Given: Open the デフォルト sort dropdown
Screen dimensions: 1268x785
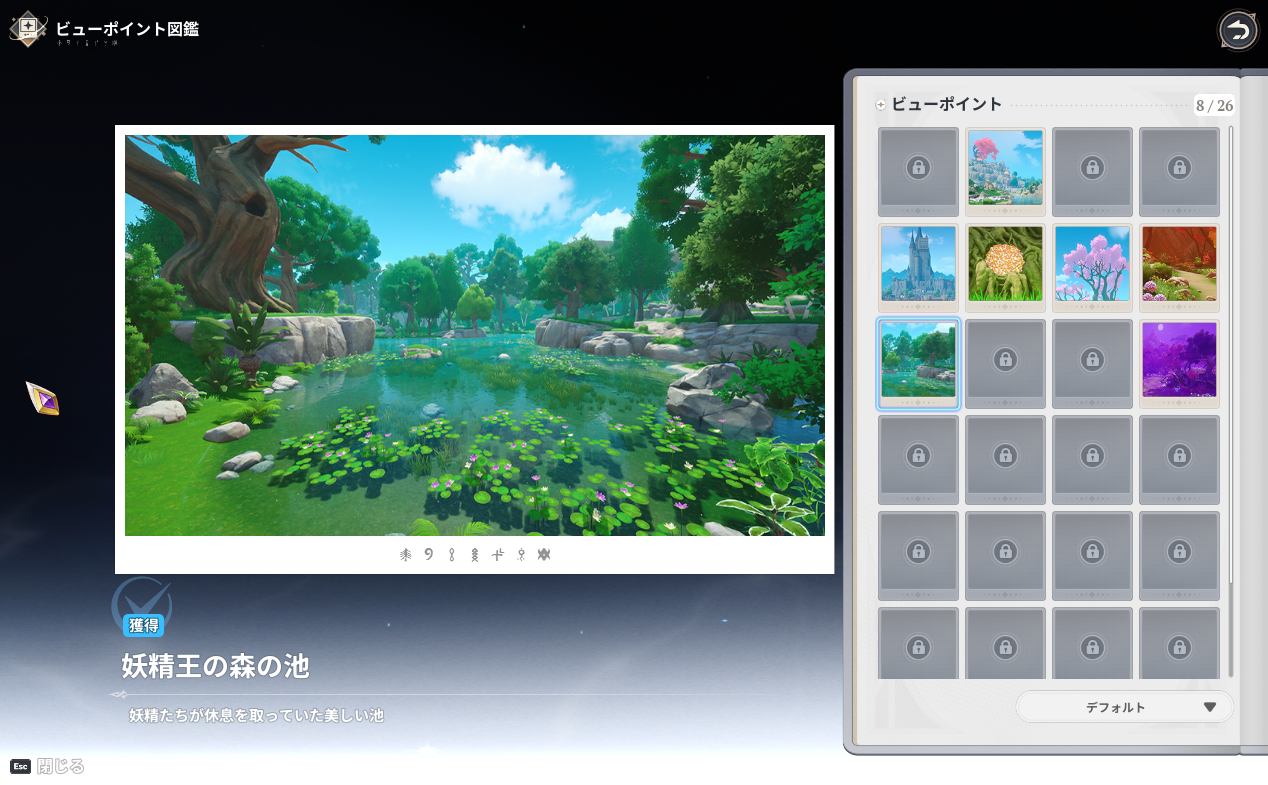Looking at the screenshot, I should click(x=1124, y=707).
